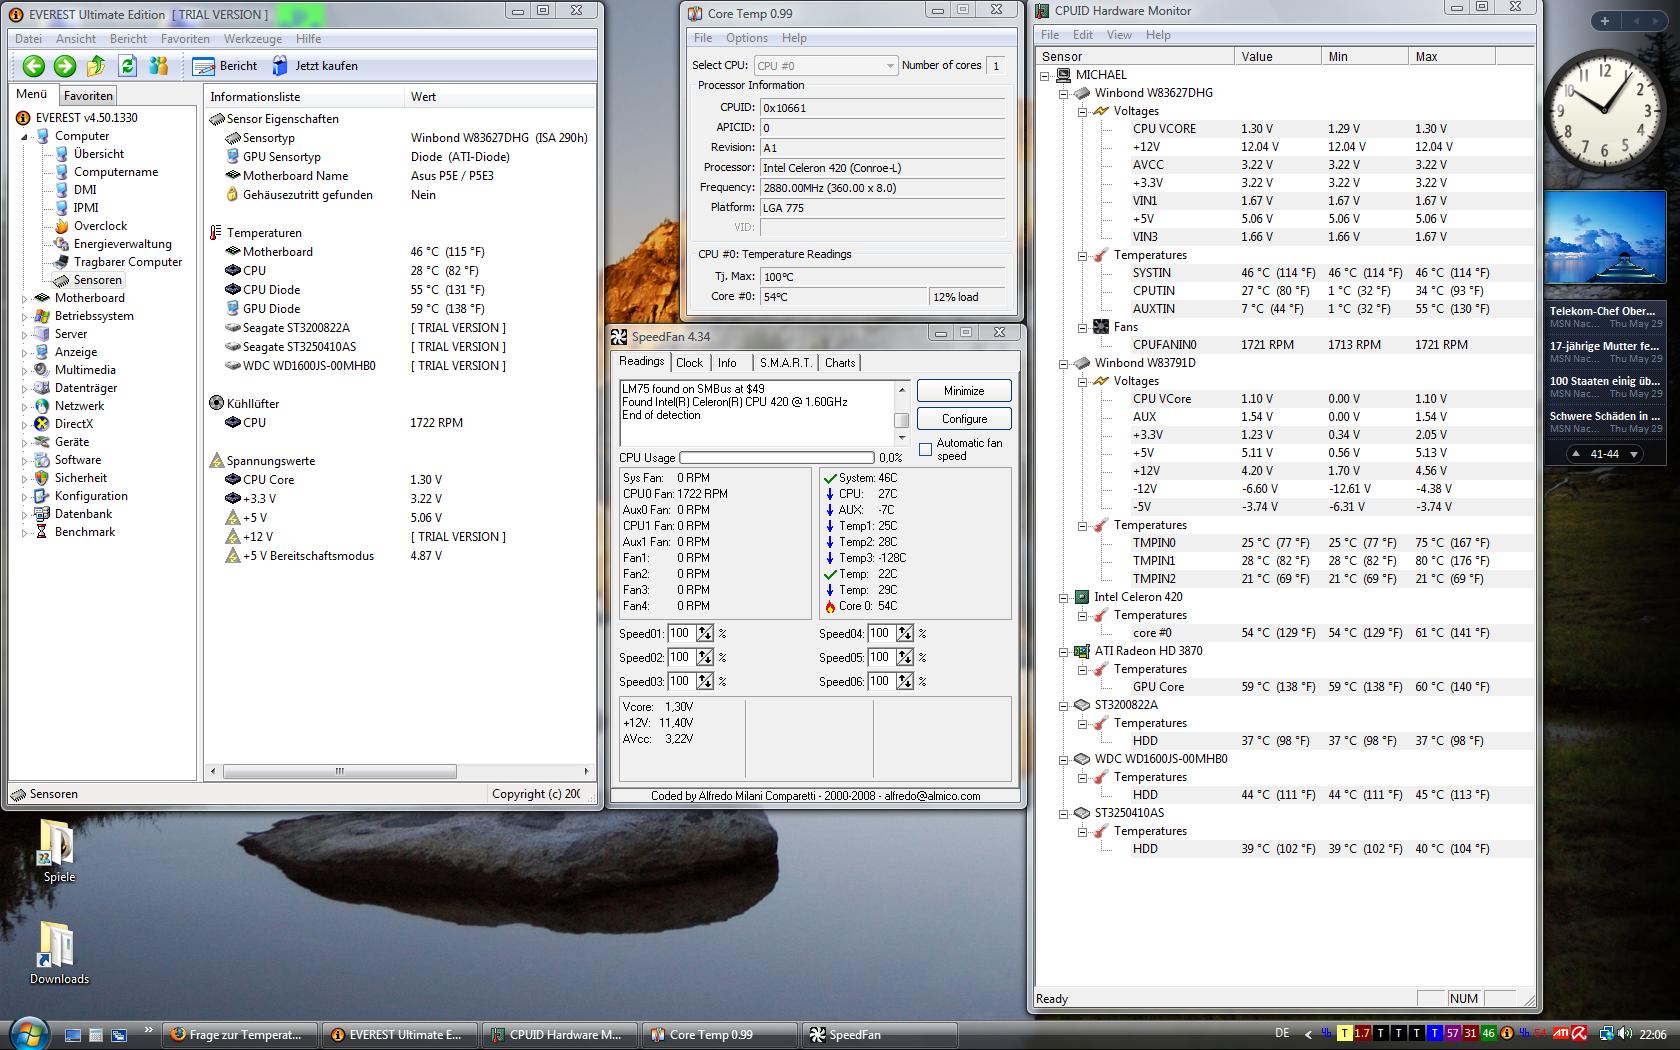Click the Show Desktop quick launch icon
The image size is (1680, 1050).
pyautogui.click(x=72, y=1035)
